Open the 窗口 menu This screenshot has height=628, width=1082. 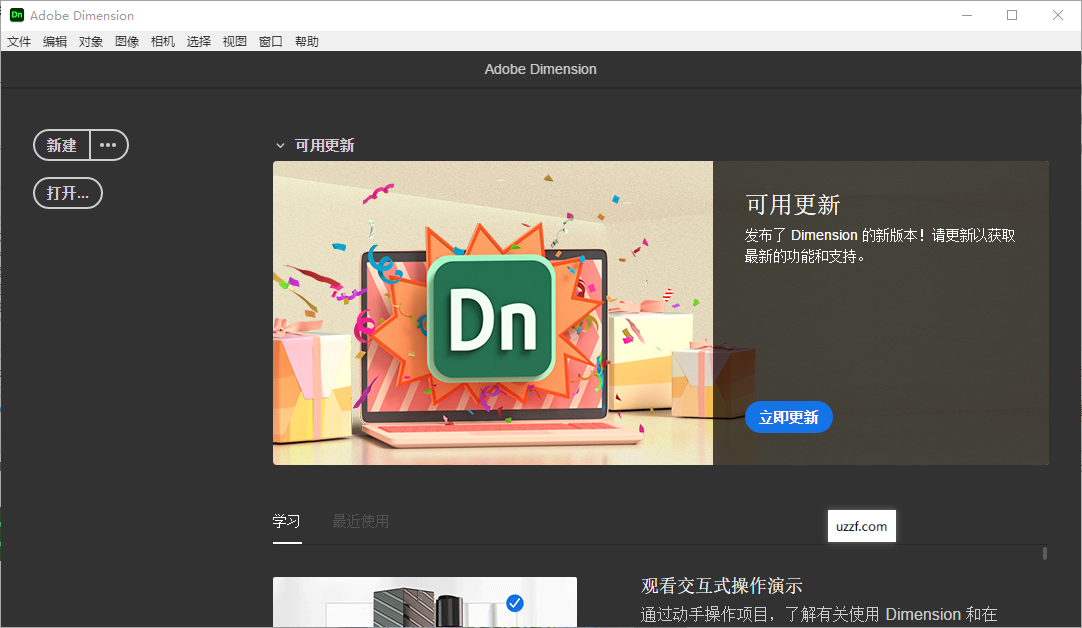[270, 41]
